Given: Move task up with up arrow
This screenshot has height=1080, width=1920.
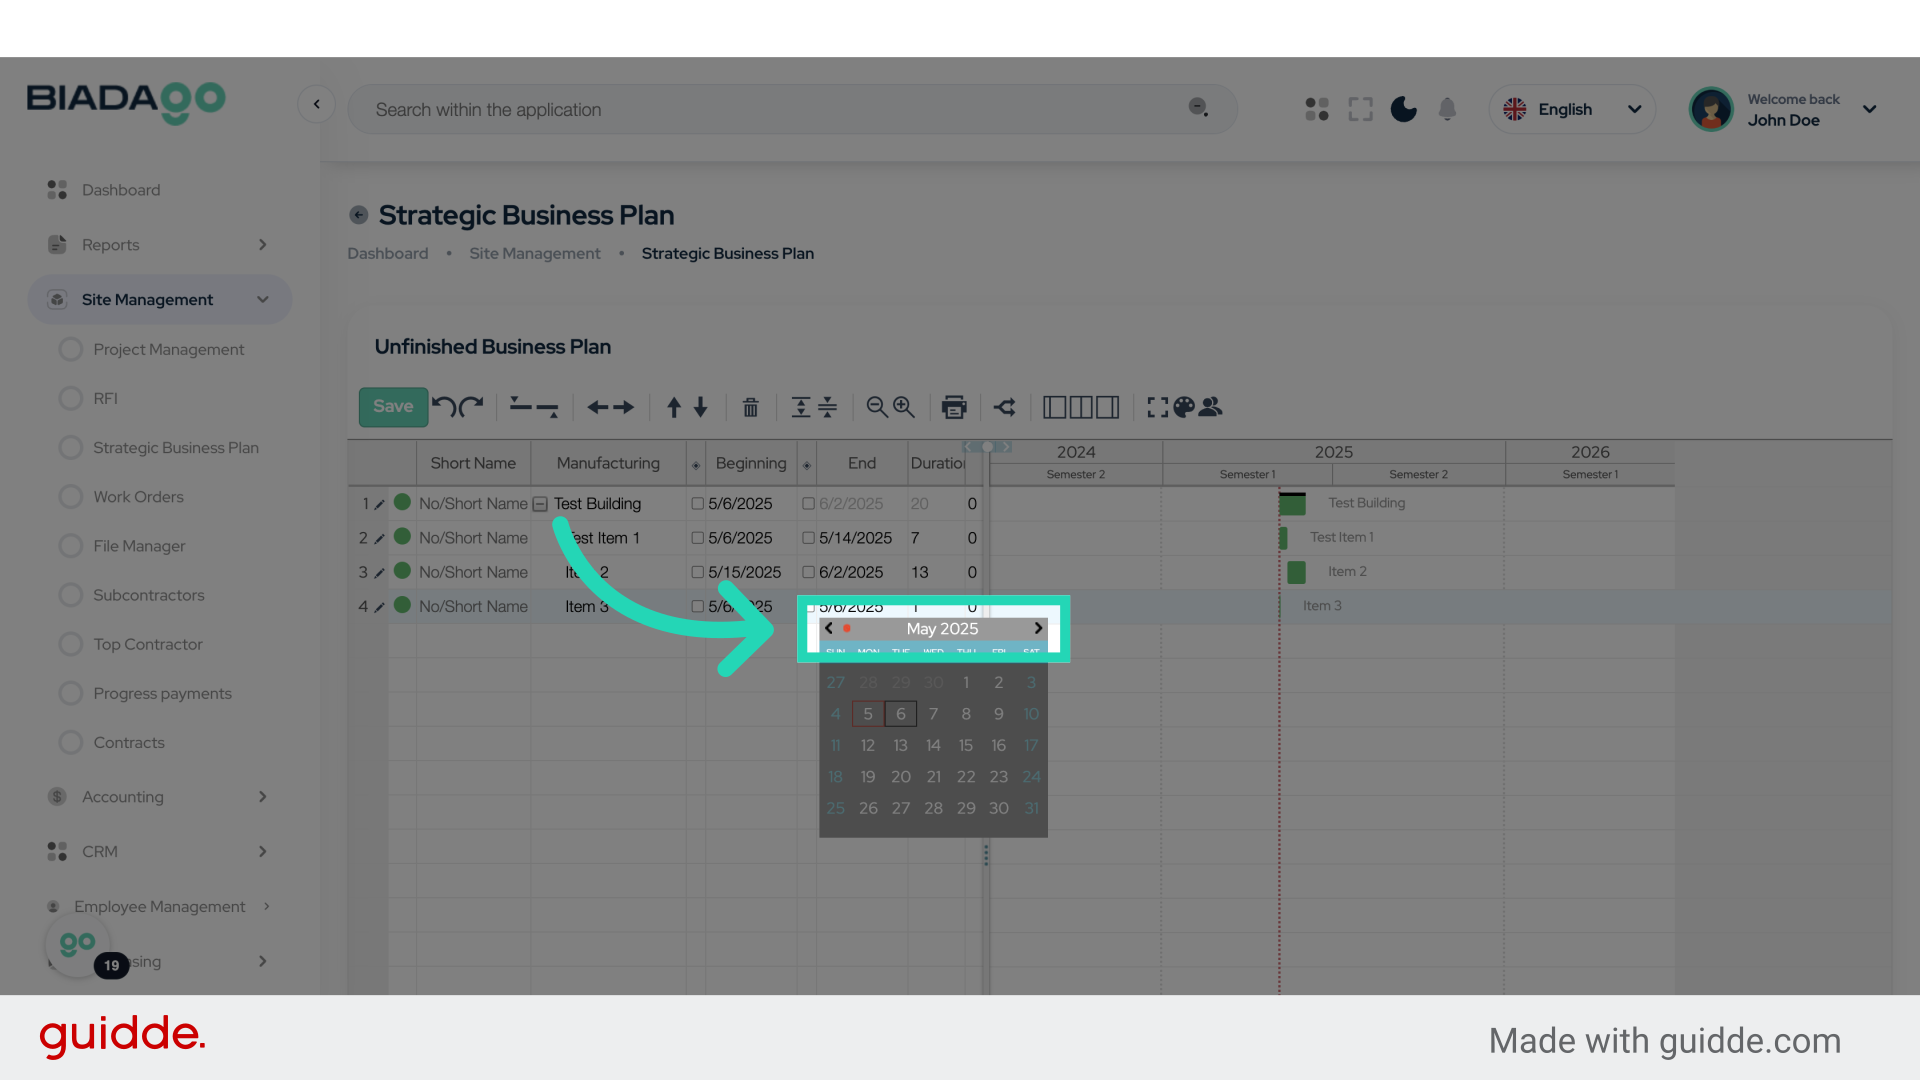Looking at the screenshot, I should pos(674,407).
